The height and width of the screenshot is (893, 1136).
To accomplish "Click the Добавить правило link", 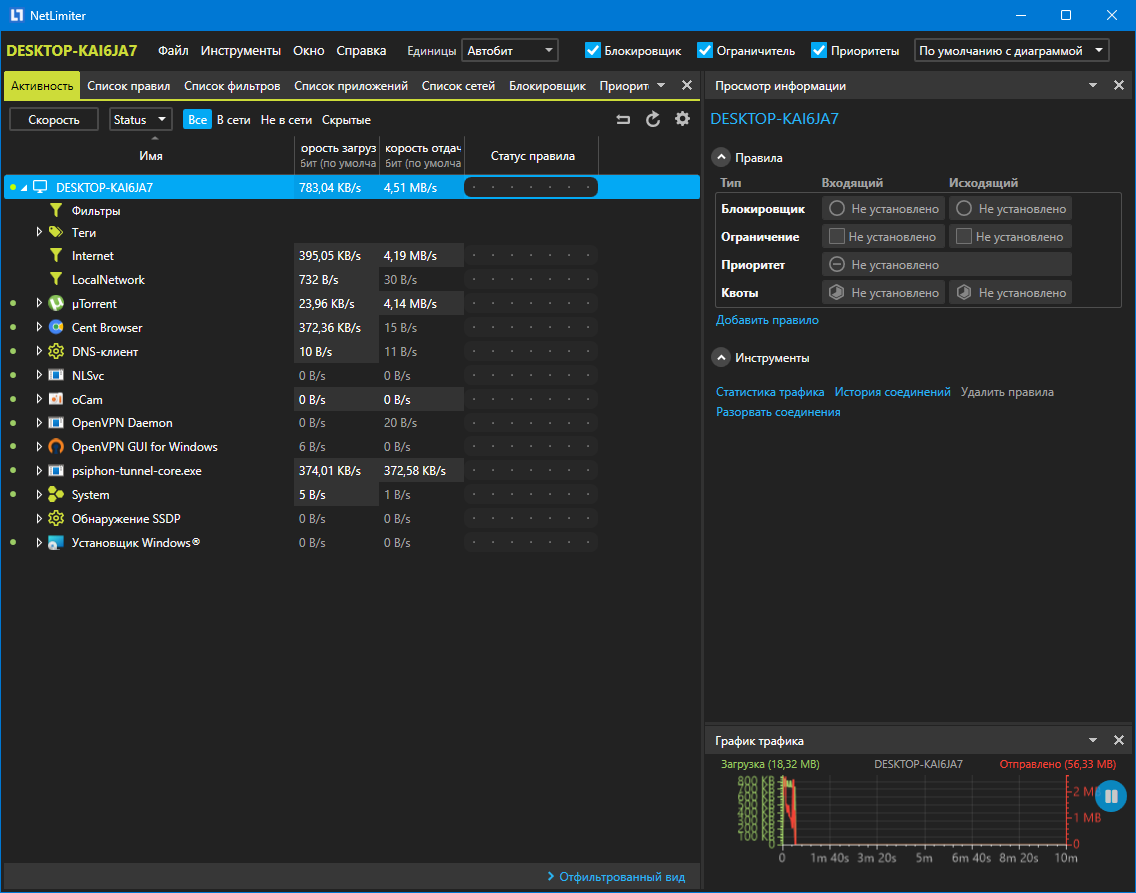I will coord(767,320).
